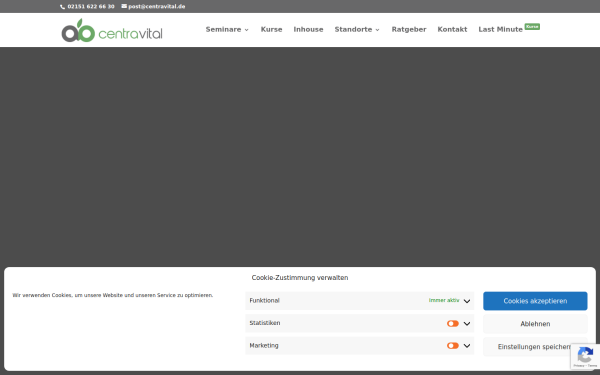Viewport: 600px width, 375px height.
Task: Expand the Statistiken cookie details
Action: (466, 324)
